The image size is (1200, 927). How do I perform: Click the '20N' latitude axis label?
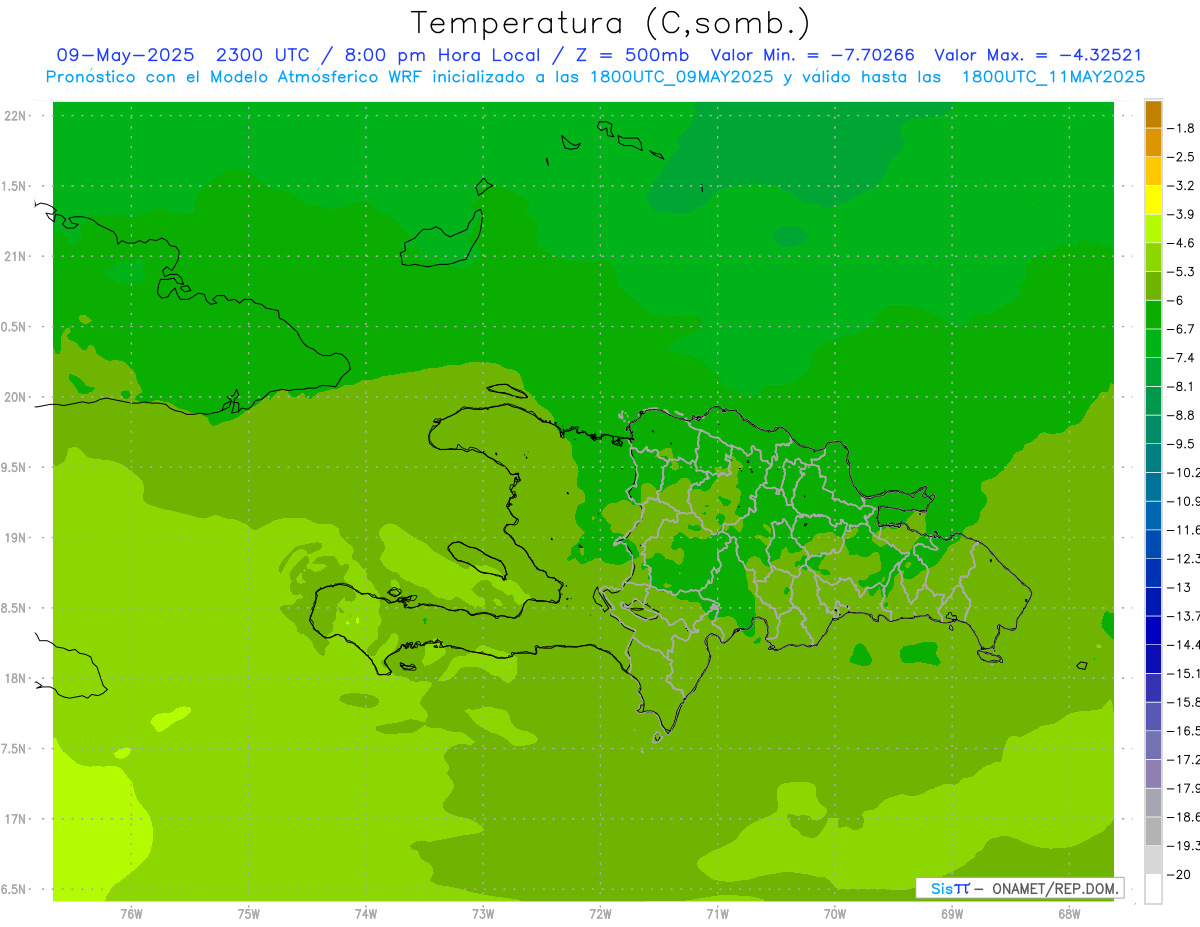[16, 397]
